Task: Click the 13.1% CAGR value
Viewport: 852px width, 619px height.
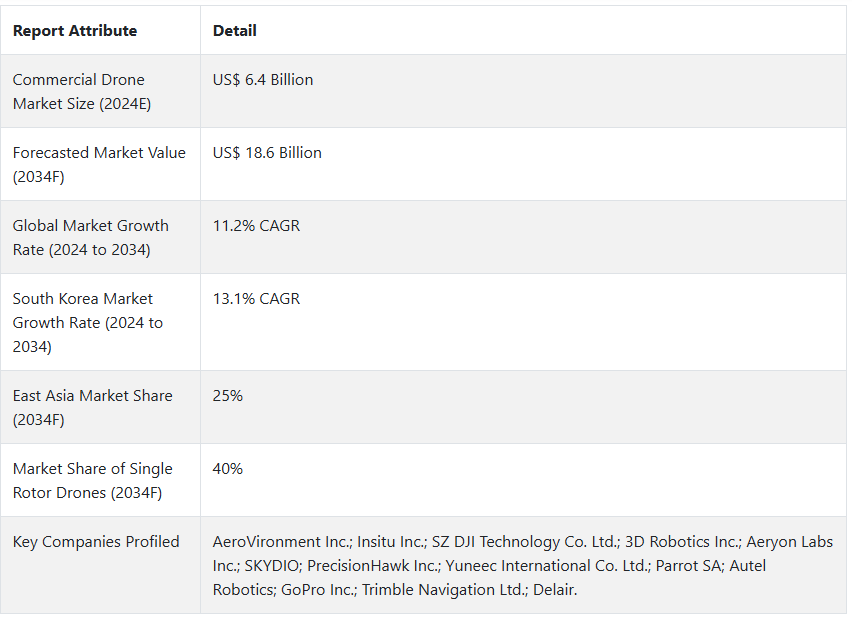Action: [256, 298]
